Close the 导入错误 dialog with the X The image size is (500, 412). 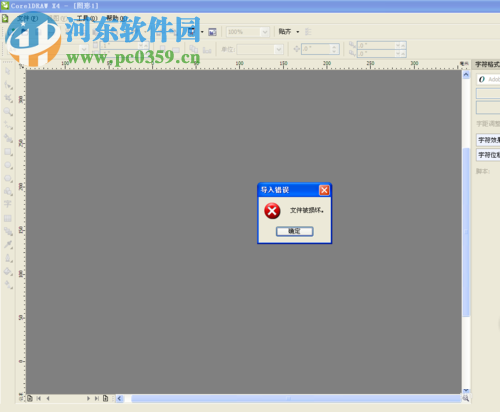pyautogui.click(x=324, y=190)
